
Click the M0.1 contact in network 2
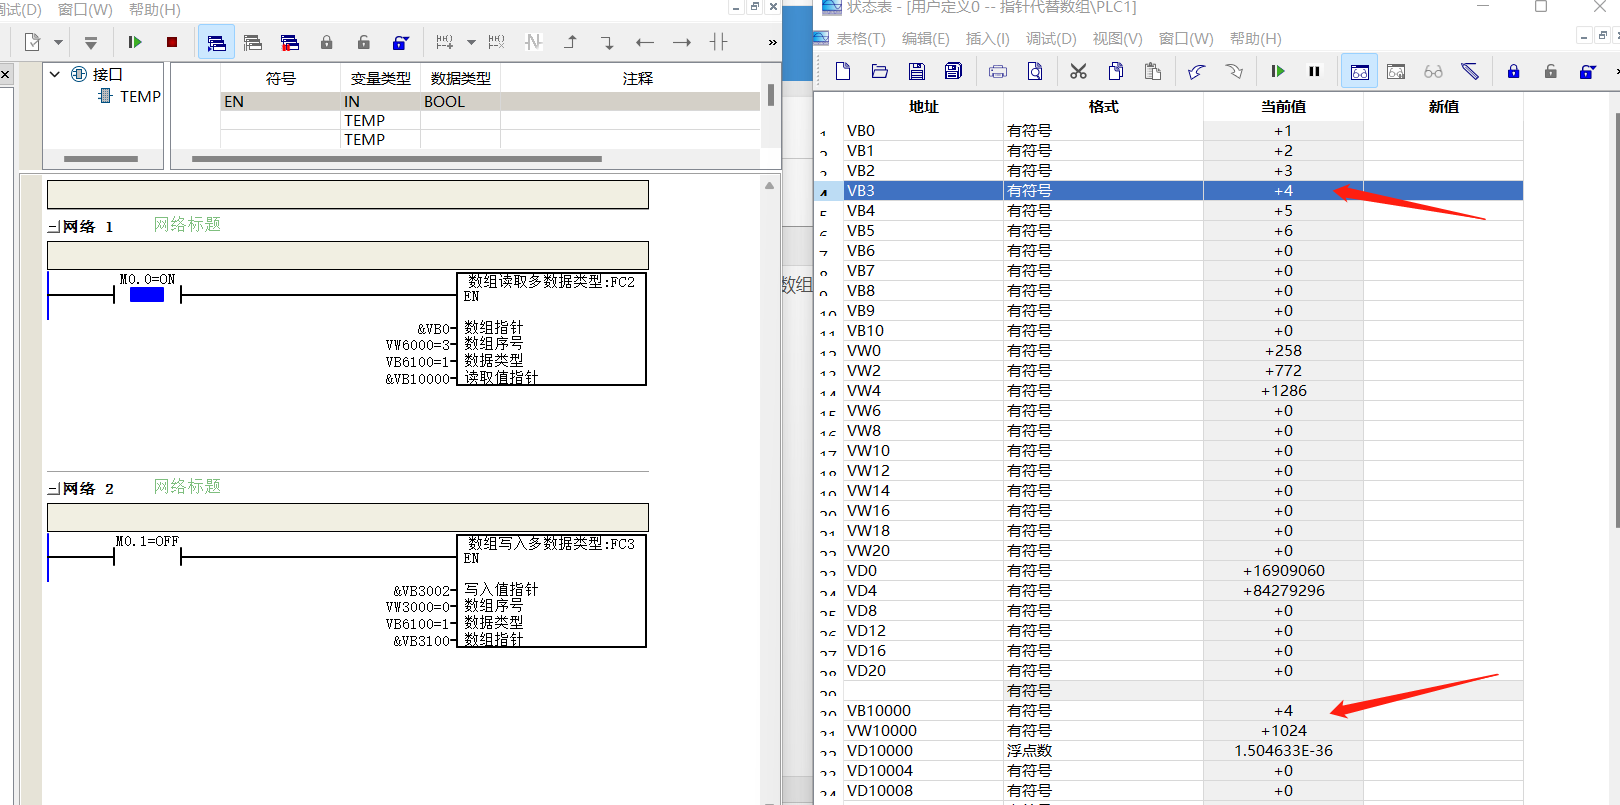(x=147, y=555)
